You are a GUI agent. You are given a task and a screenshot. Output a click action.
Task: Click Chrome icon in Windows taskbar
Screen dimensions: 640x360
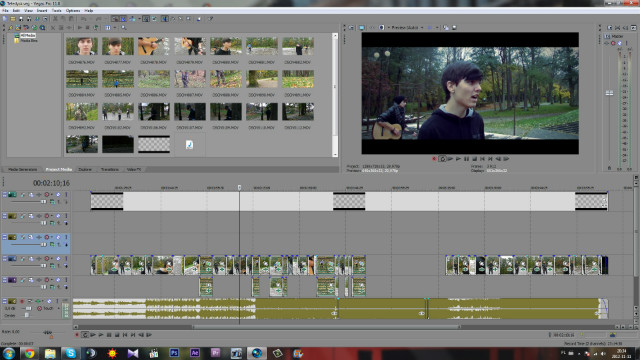coord(29,353)
